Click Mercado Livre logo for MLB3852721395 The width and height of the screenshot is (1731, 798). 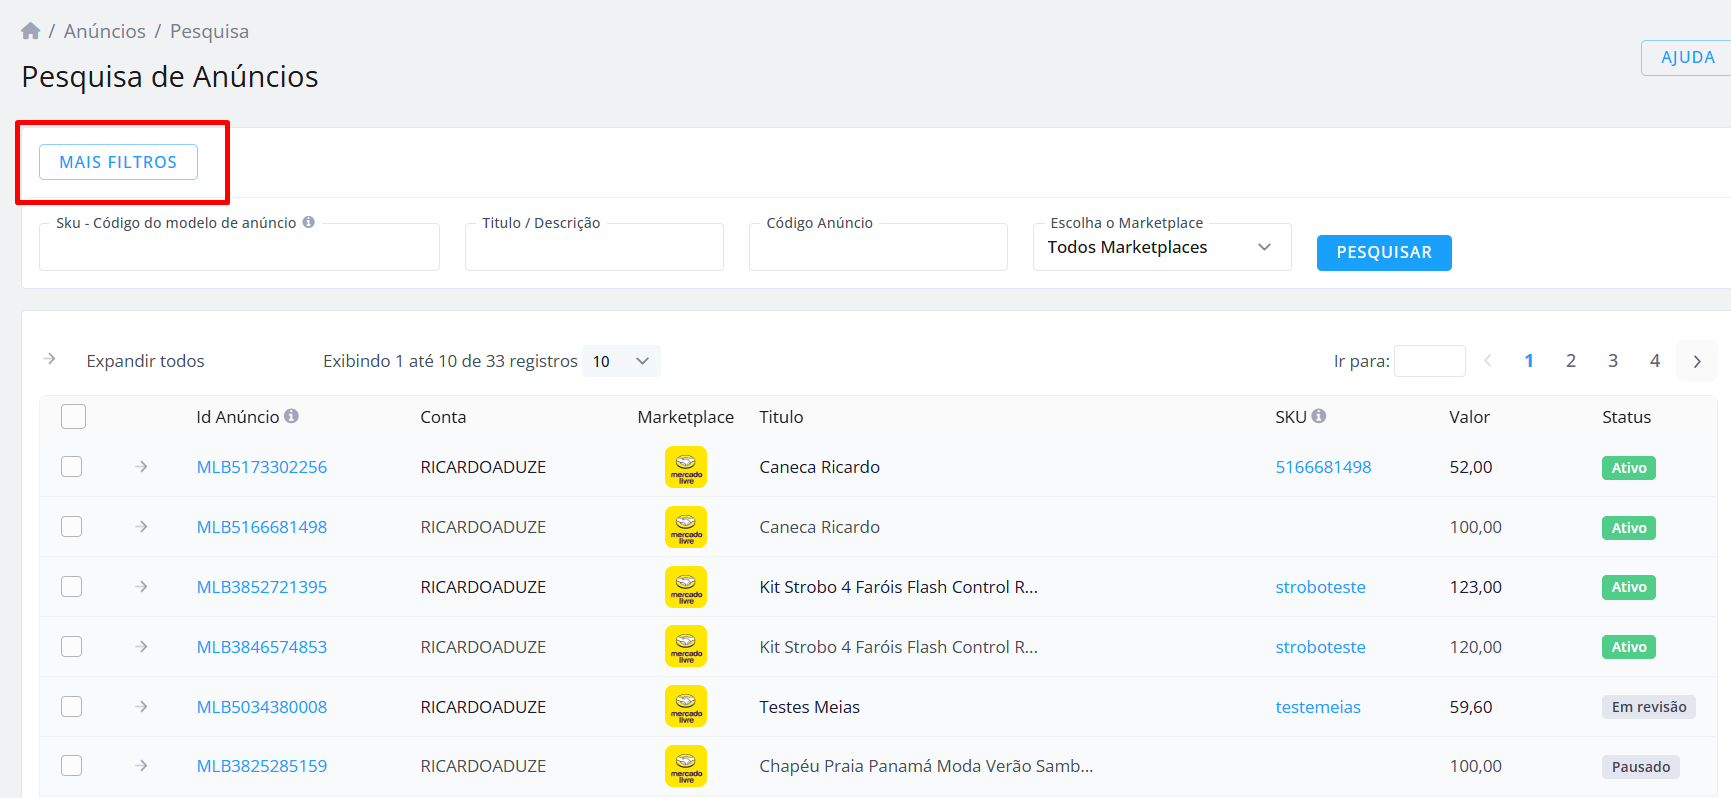point(686,587)
